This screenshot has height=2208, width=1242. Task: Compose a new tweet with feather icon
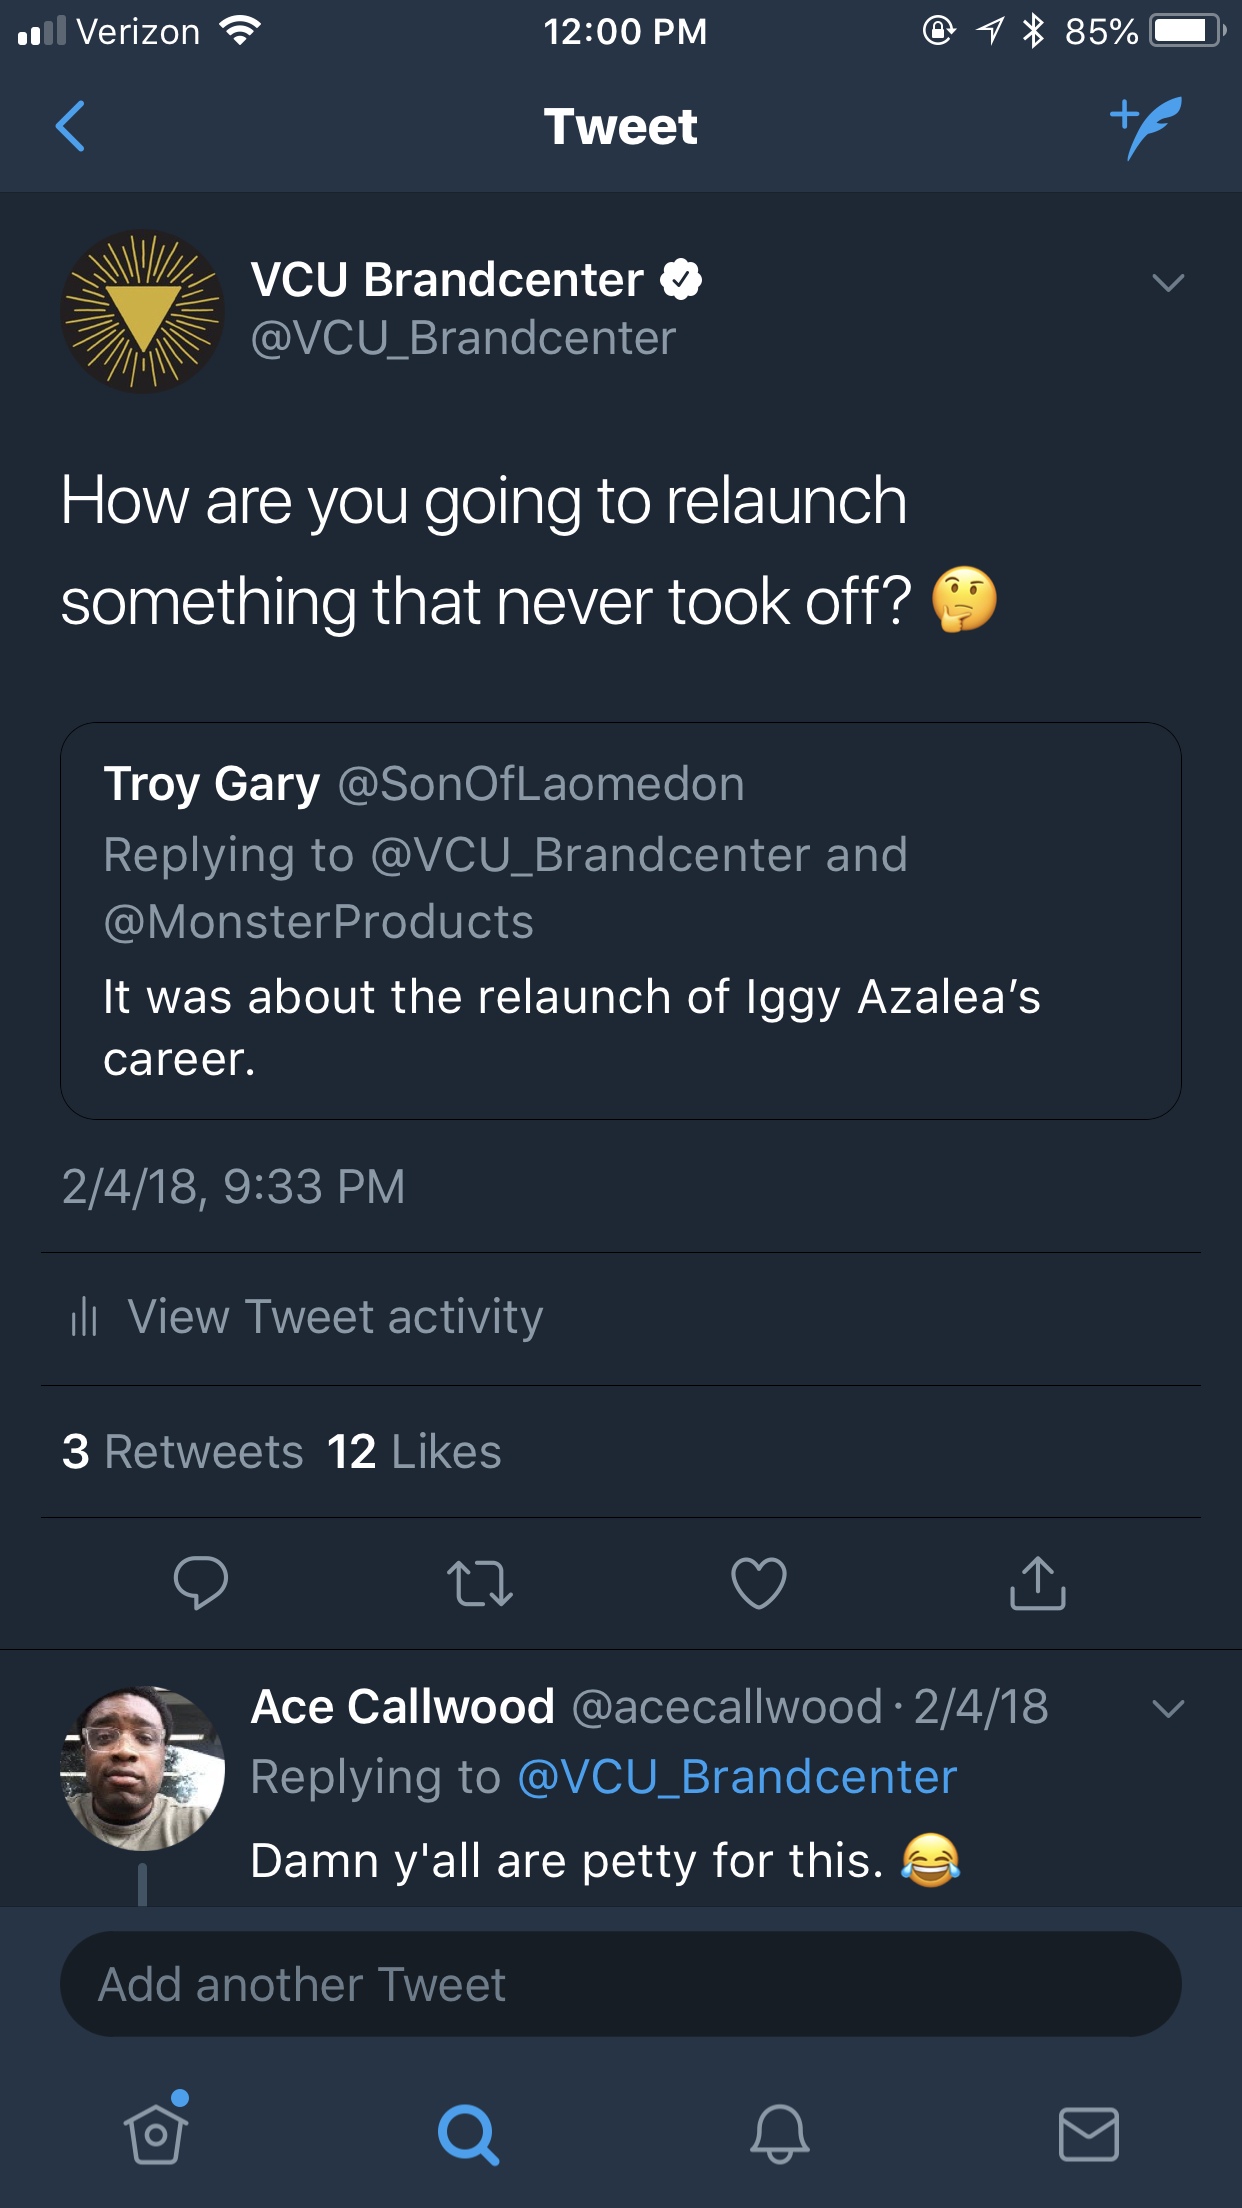pos(1146,126)
